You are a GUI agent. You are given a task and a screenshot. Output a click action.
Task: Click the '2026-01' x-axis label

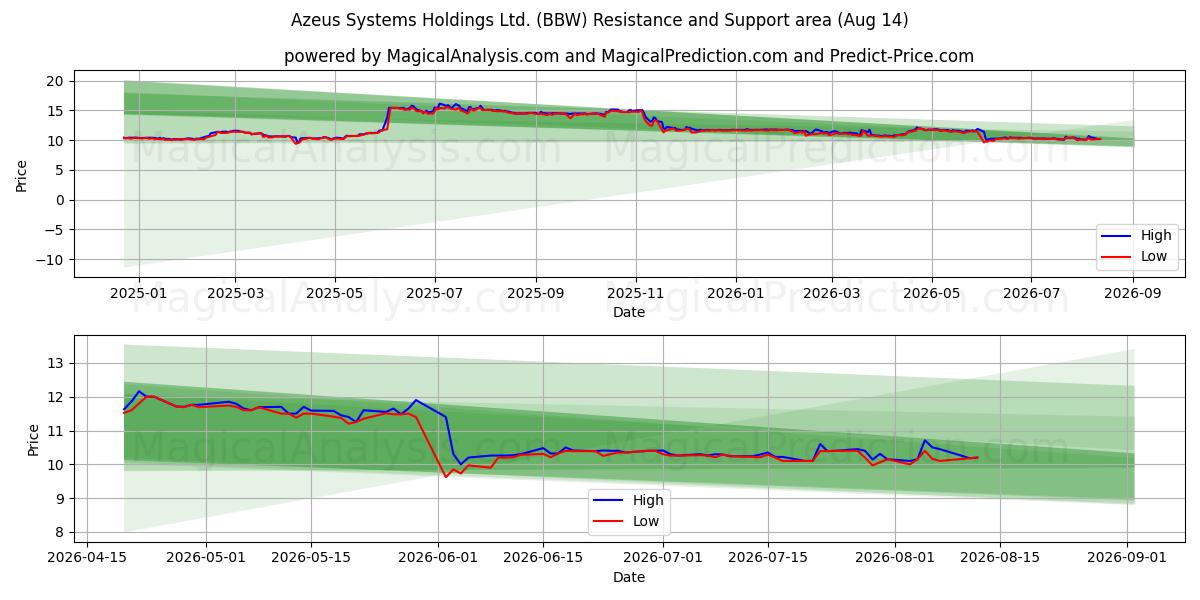(x=736, y=293)
